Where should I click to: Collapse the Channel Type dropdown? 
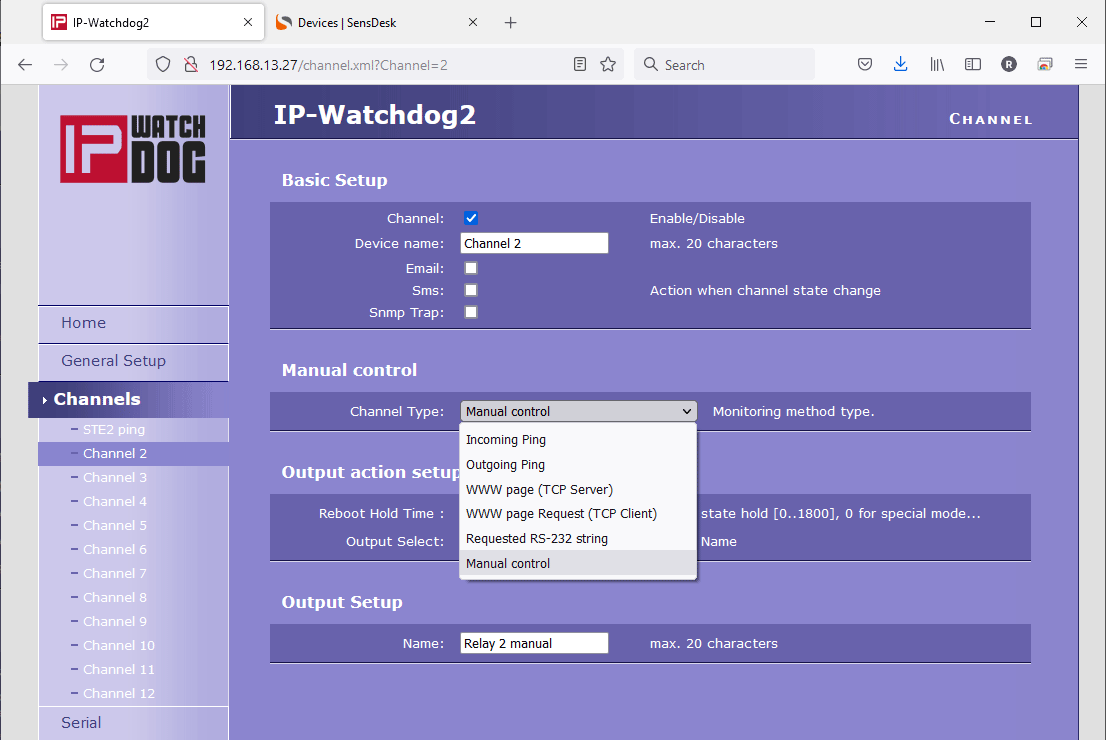[x=578, y=411]
